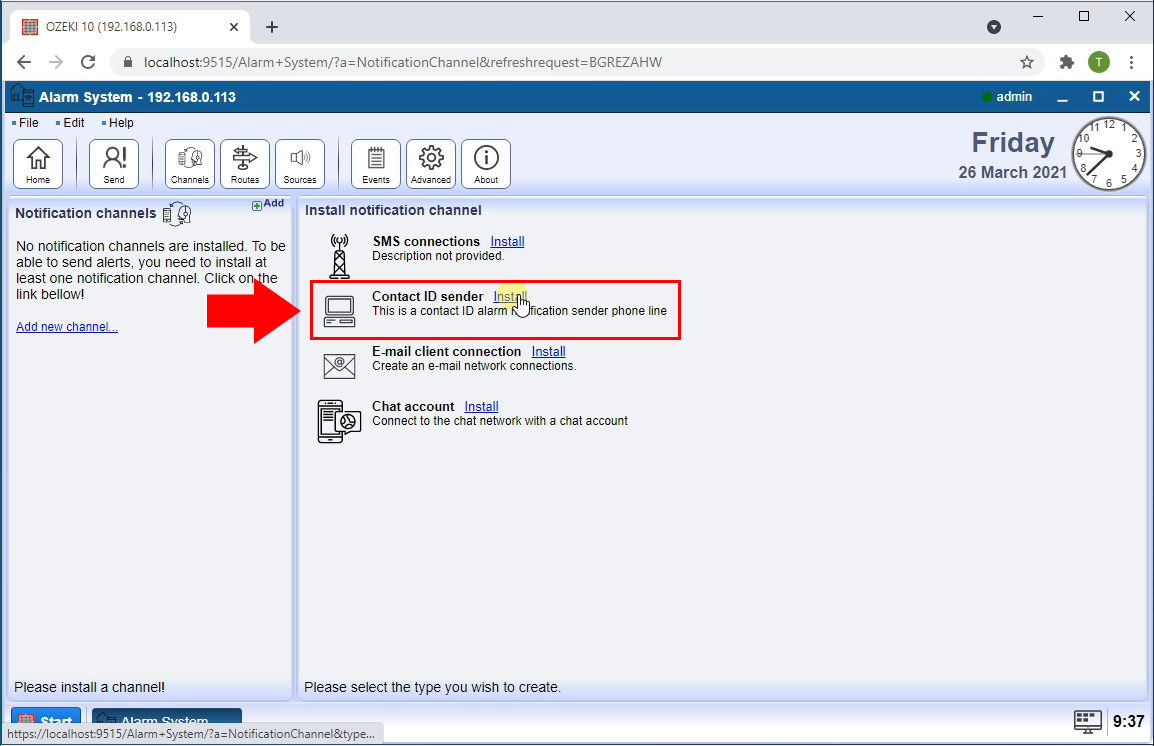Install the Contact ID sender channel
The height and width of the screenshot is (746, 1154).
coord(510,297)
